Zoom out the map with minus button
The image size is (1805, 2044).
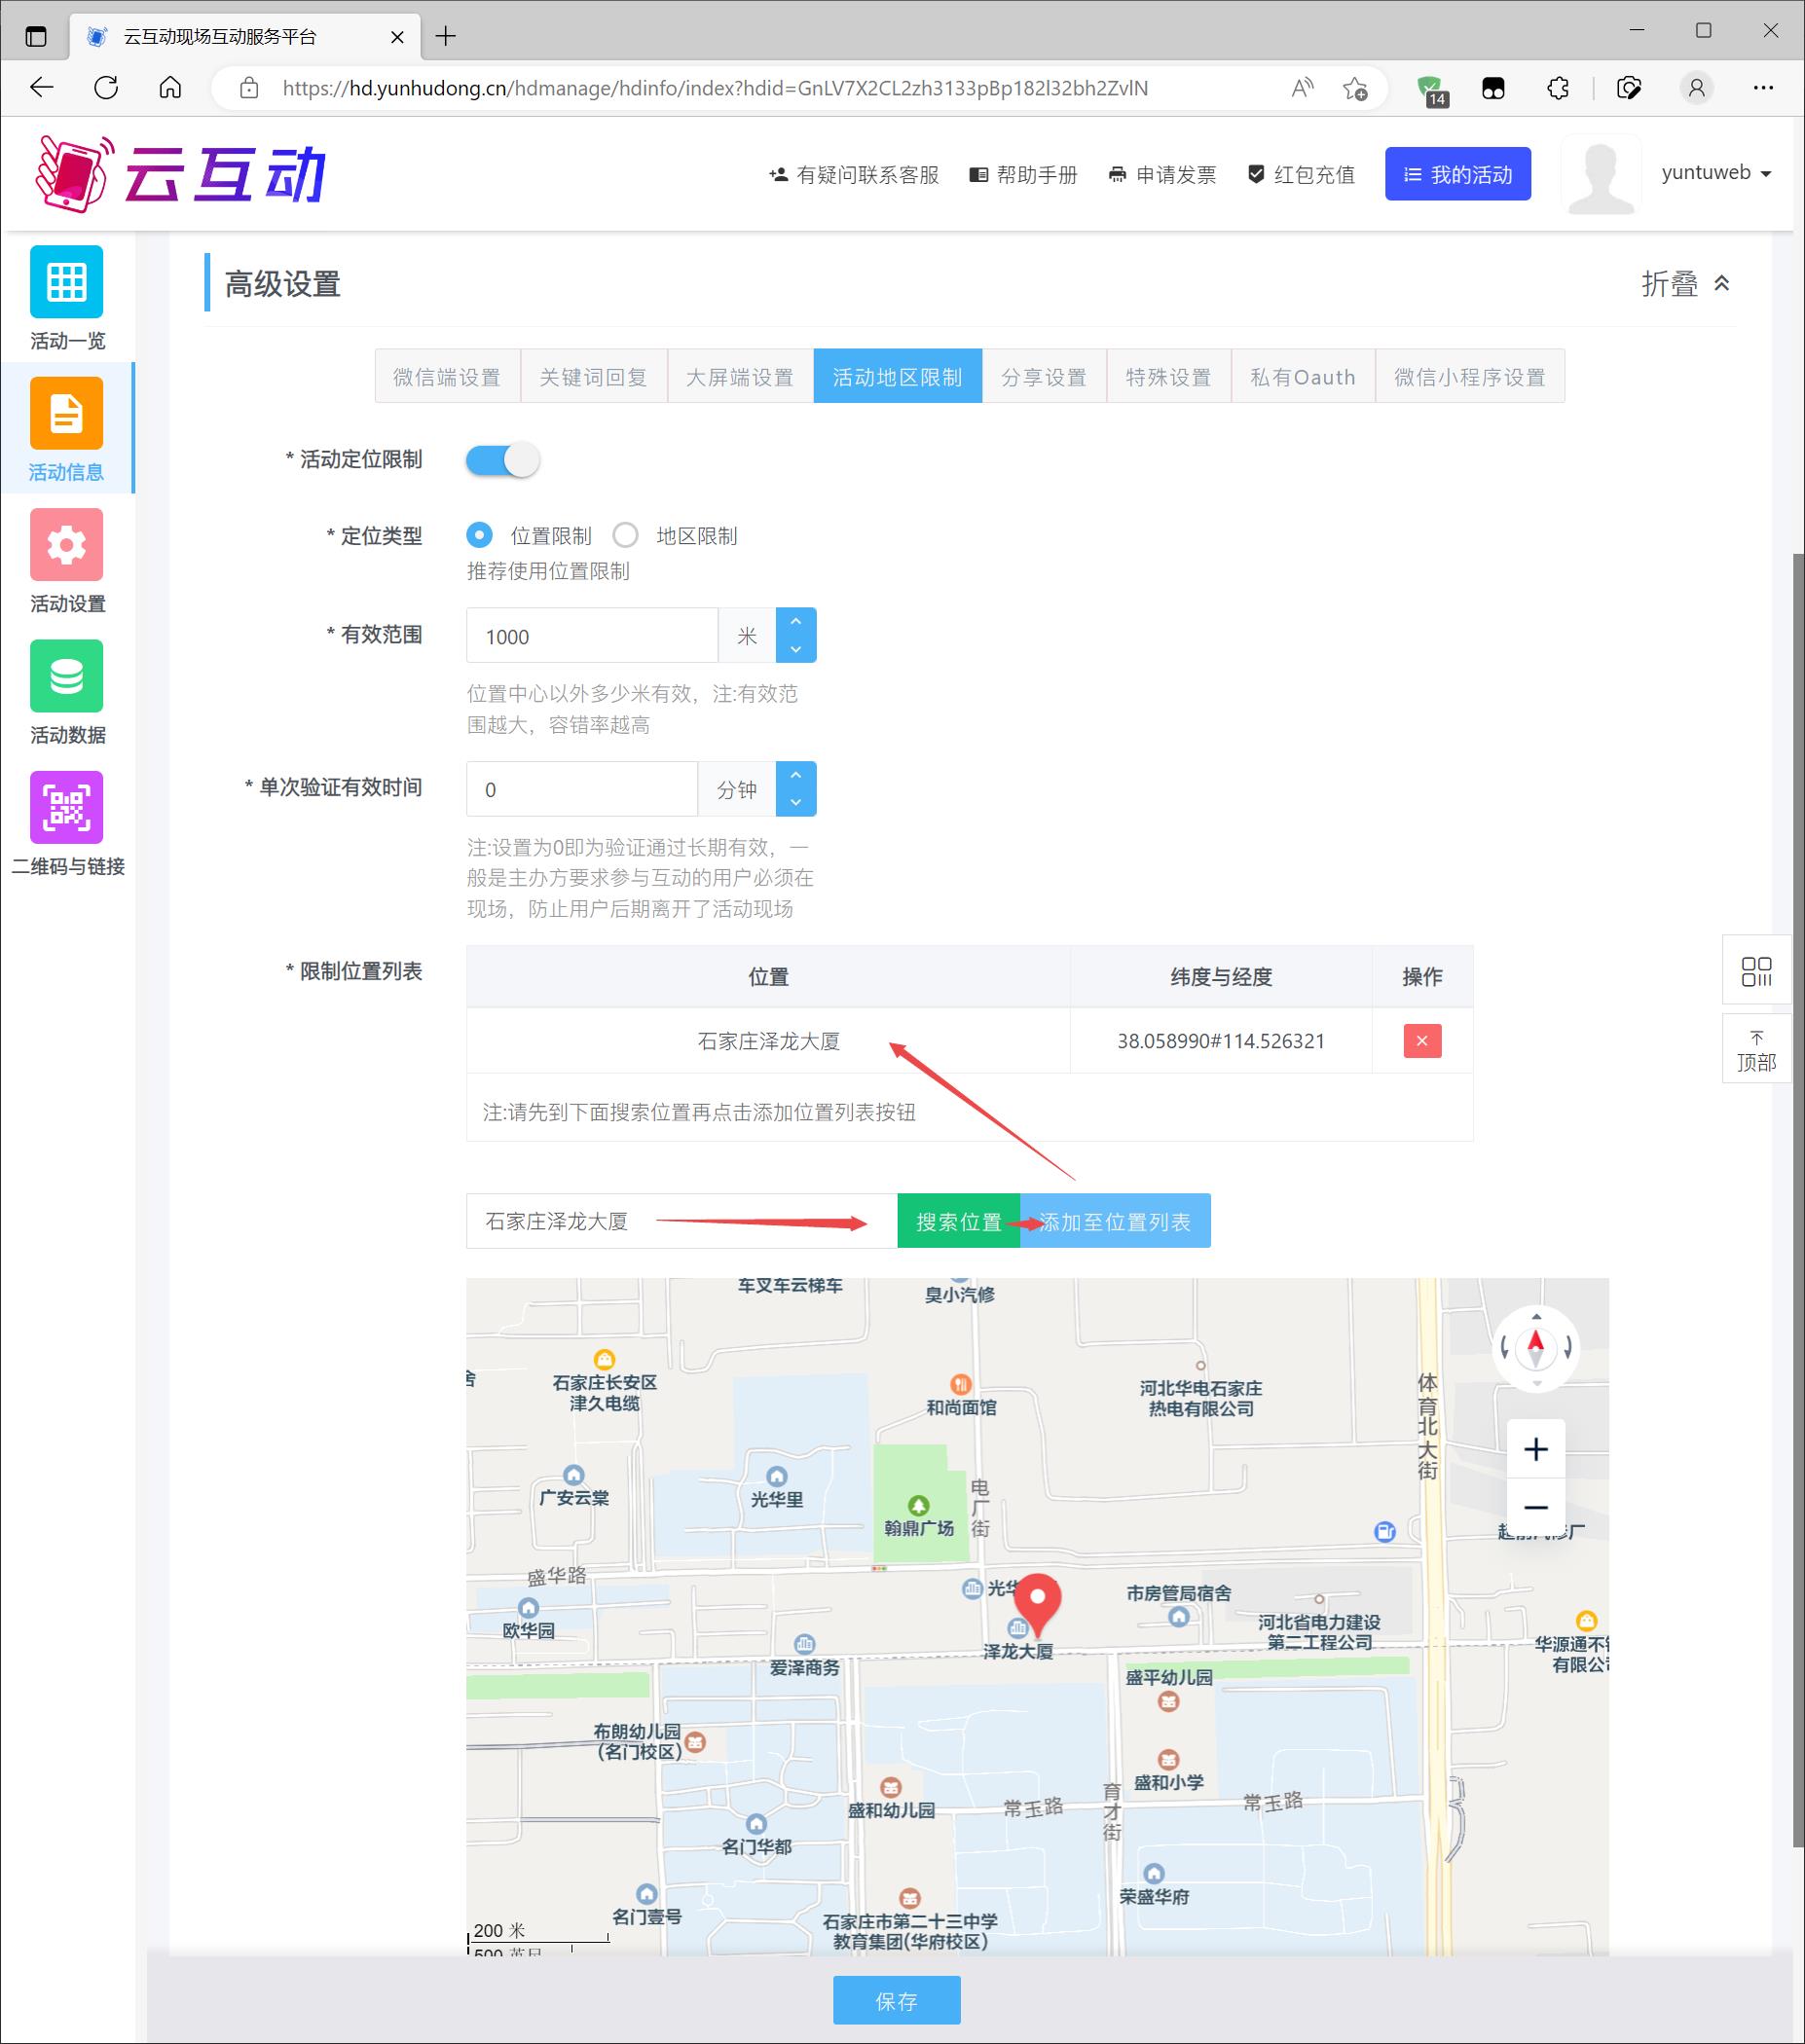[x=1535, y=1507]
